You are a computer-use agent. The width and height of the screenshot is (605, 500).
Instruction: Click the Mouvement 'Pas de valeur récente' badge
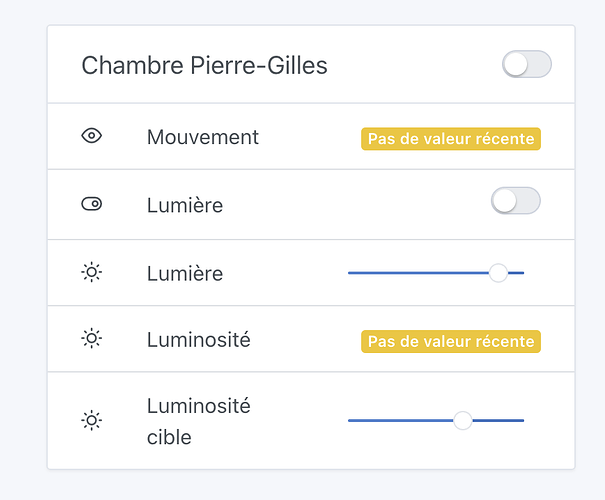point(450,139)
